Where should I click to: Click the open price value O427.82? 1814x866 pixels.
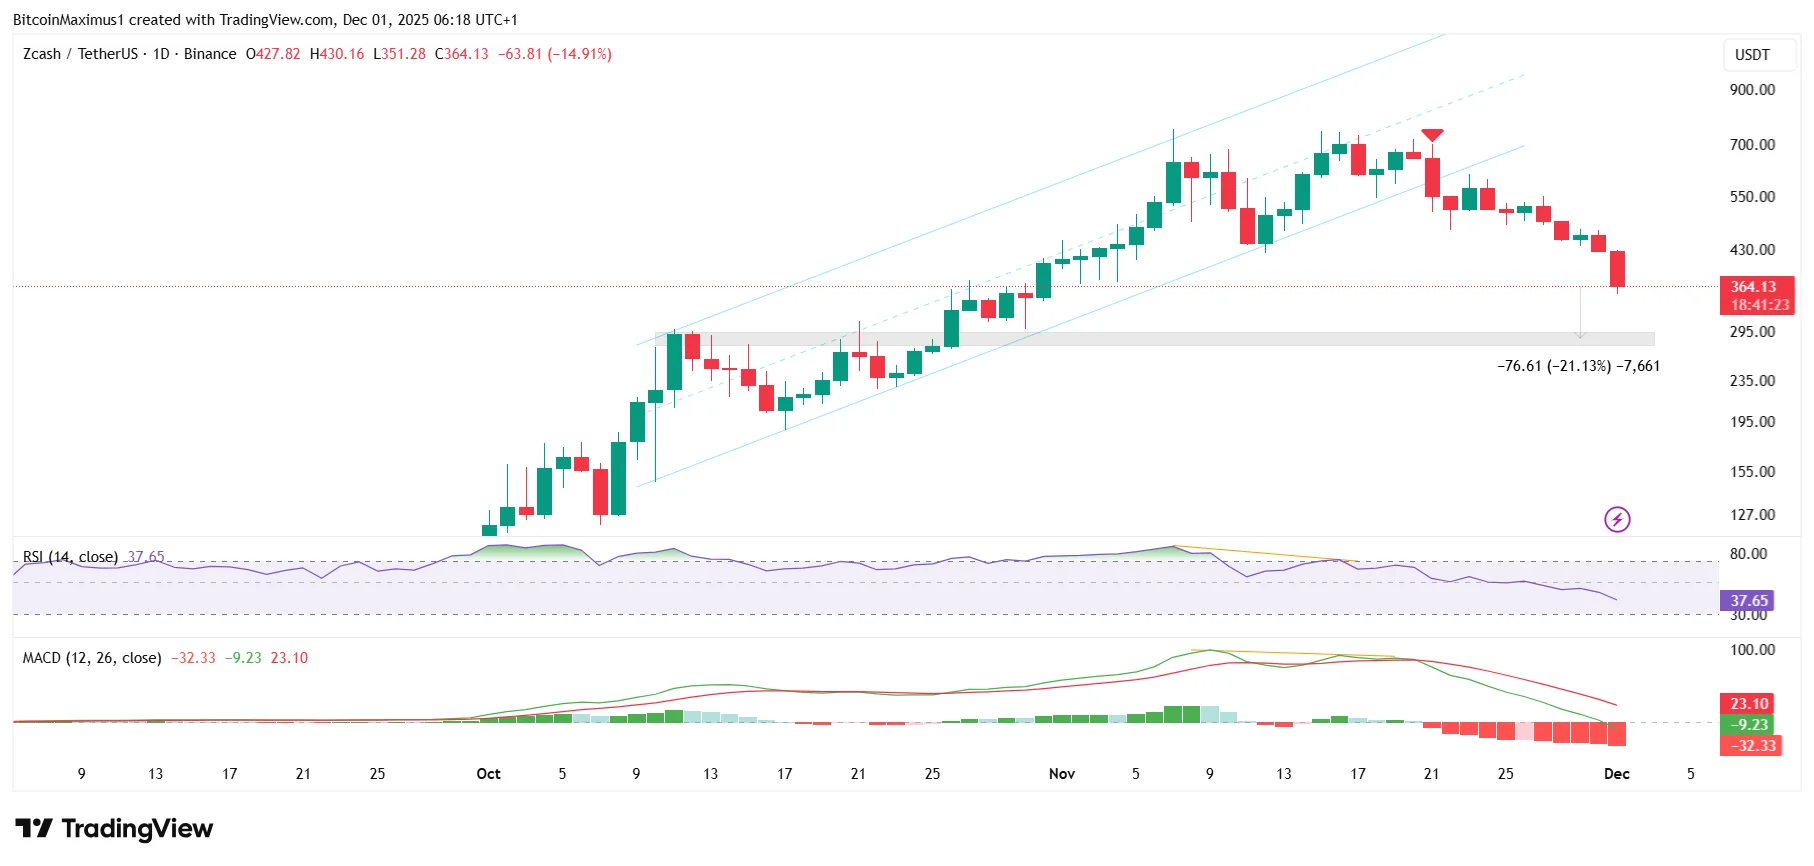pos(273,54)
